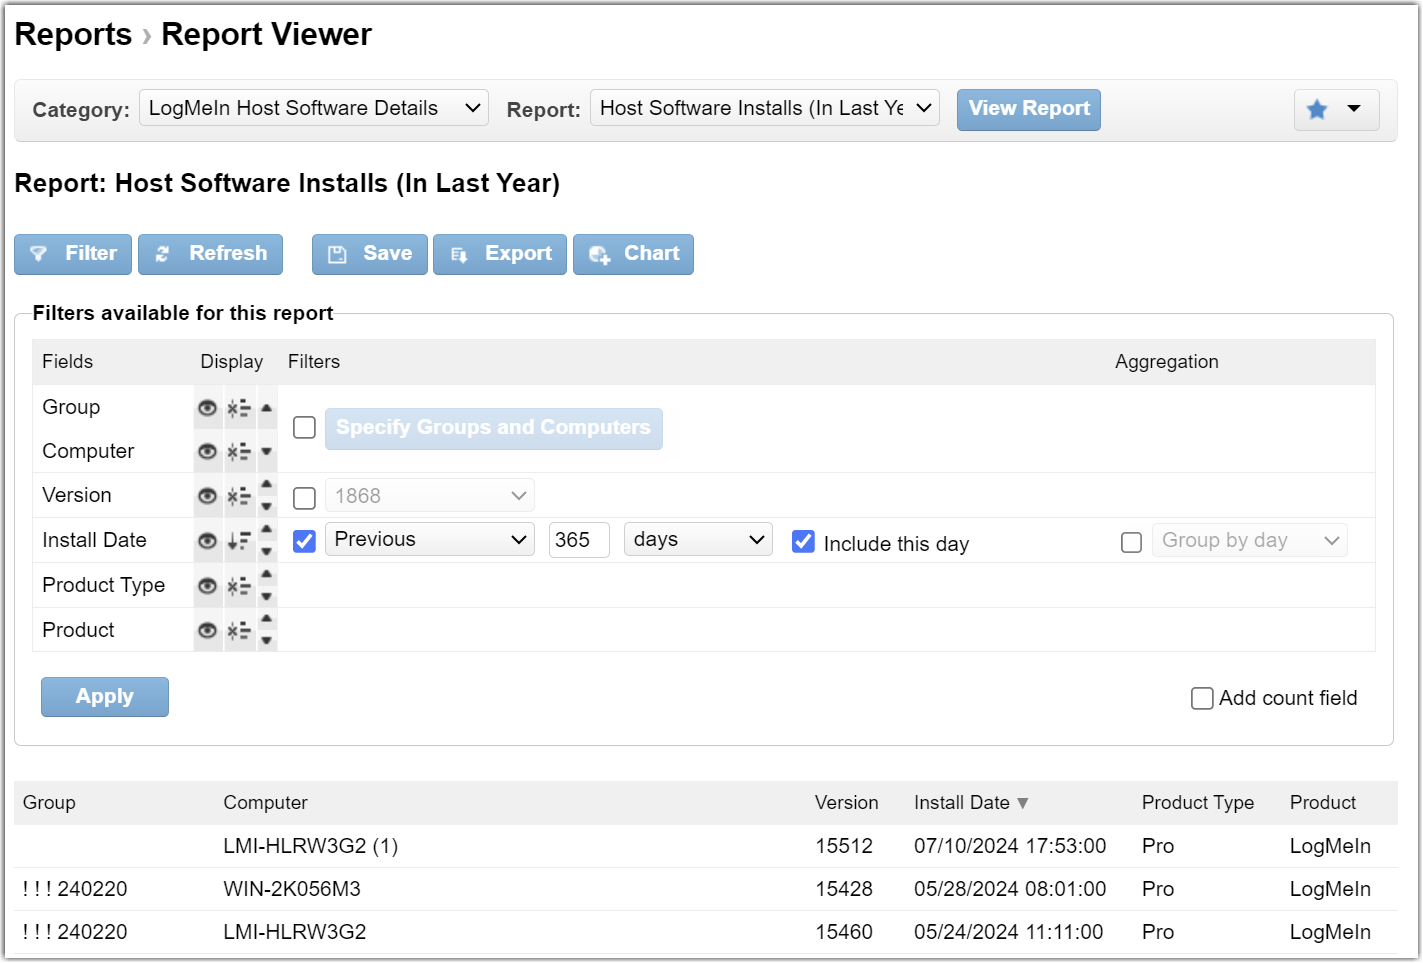Click the descending sort icon for Install Date

click(x=239, y=541)
